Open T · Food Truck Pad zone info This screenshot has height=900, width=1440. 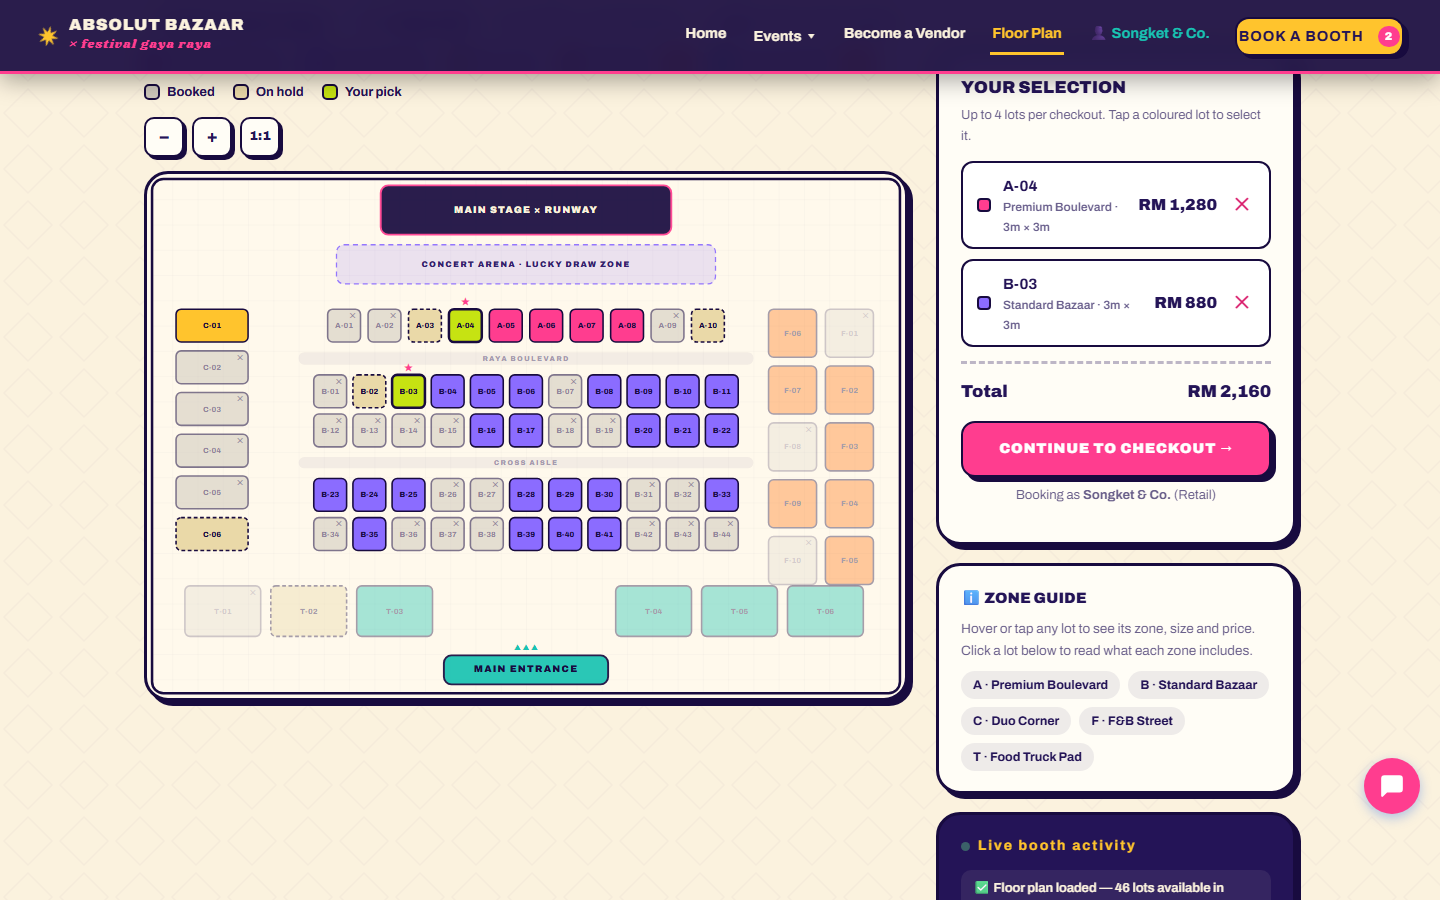tap(1027, 757)
